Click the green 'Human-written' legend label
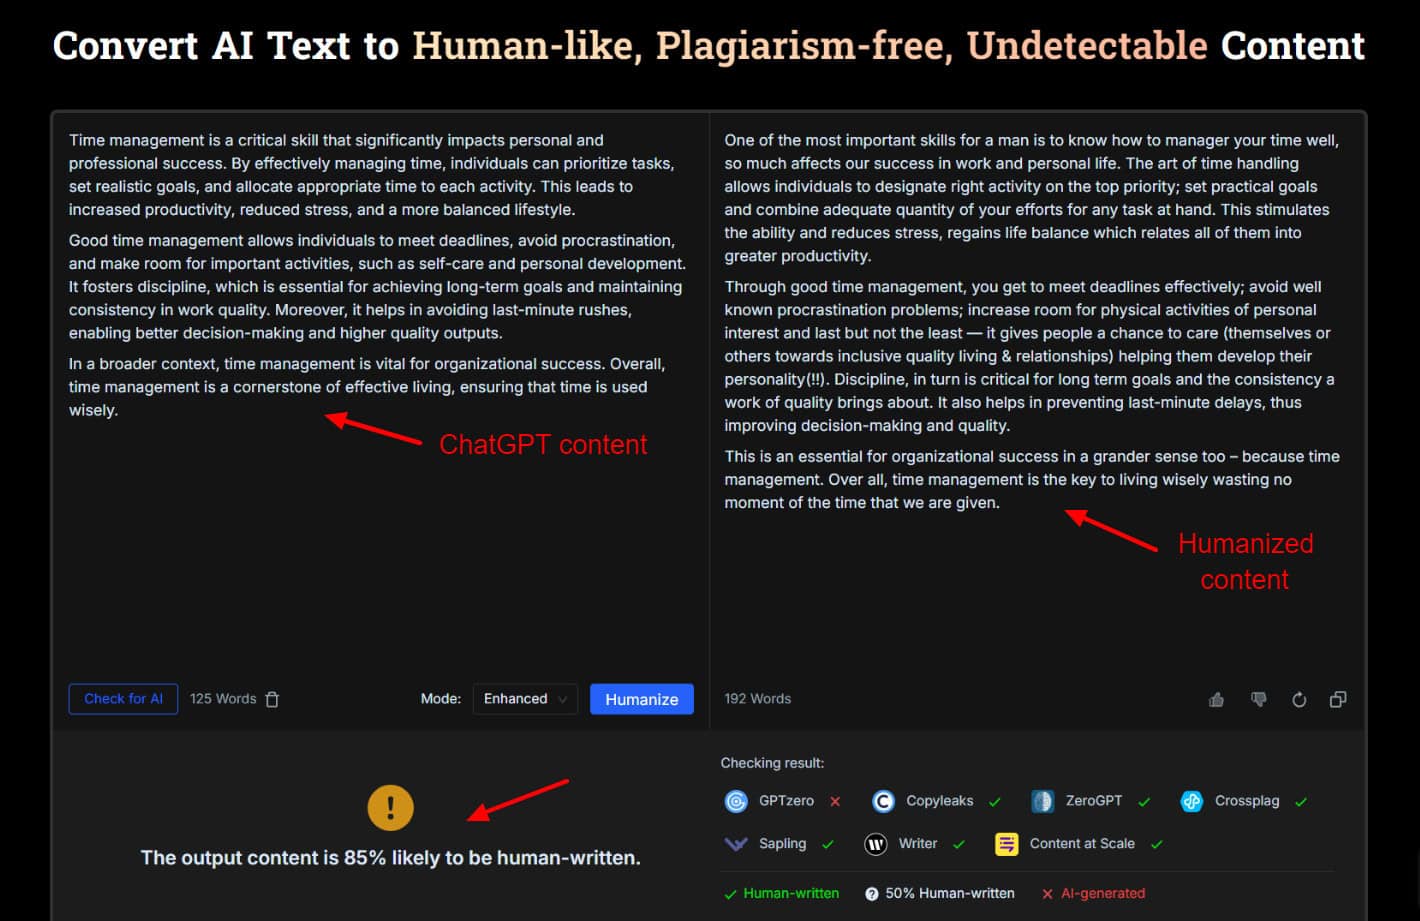1420x921 pixels. [x=791, y=894]
